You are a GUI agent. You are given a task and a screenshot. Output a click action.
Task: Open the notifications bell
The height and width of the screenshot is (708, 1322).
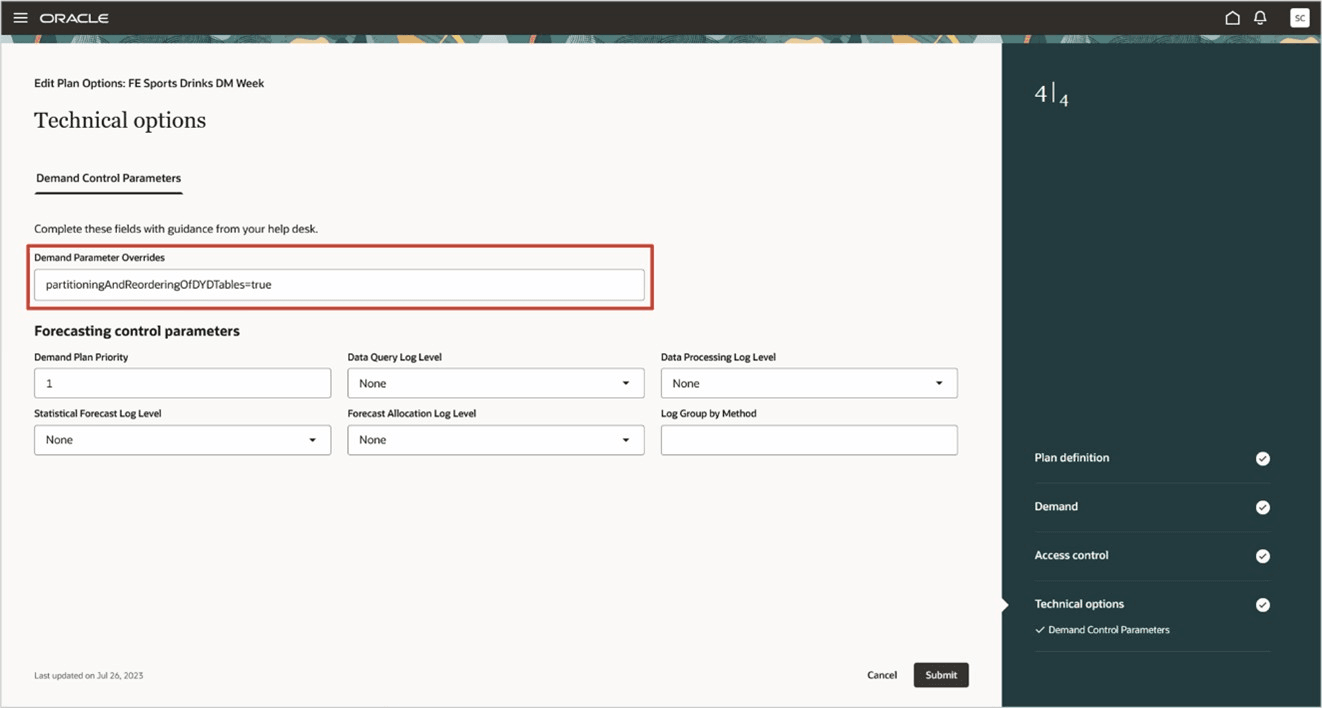point(1260,17)
